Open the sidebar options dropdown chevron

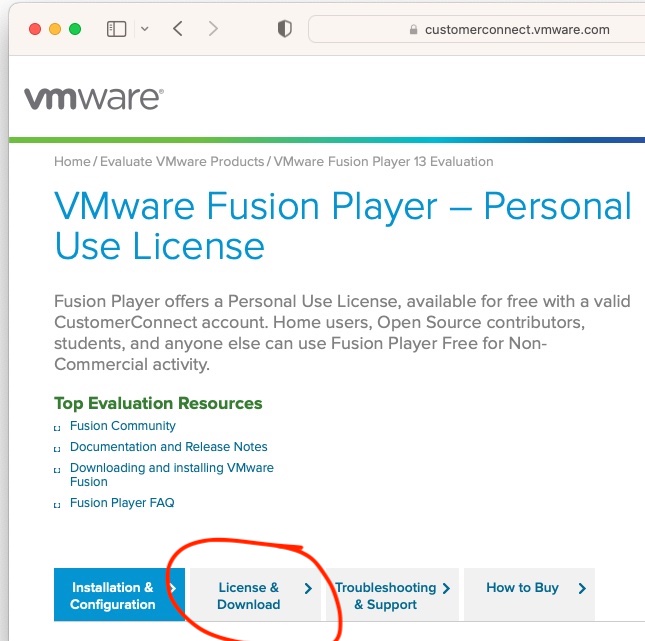coord(144,29)
